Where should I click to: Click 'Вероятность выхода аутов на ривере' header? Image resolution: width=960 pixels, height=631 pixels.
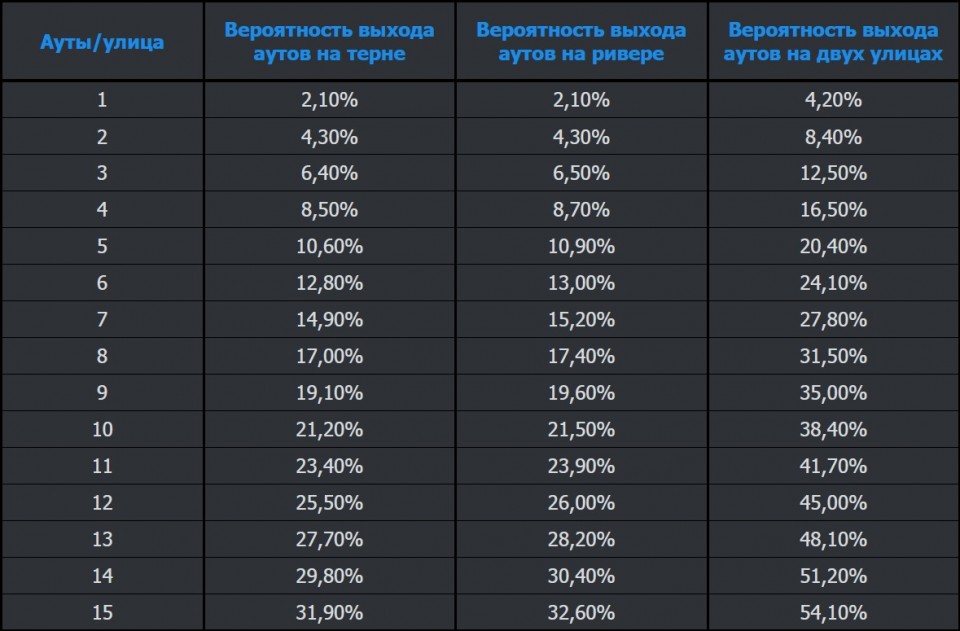tap(581, 42)
